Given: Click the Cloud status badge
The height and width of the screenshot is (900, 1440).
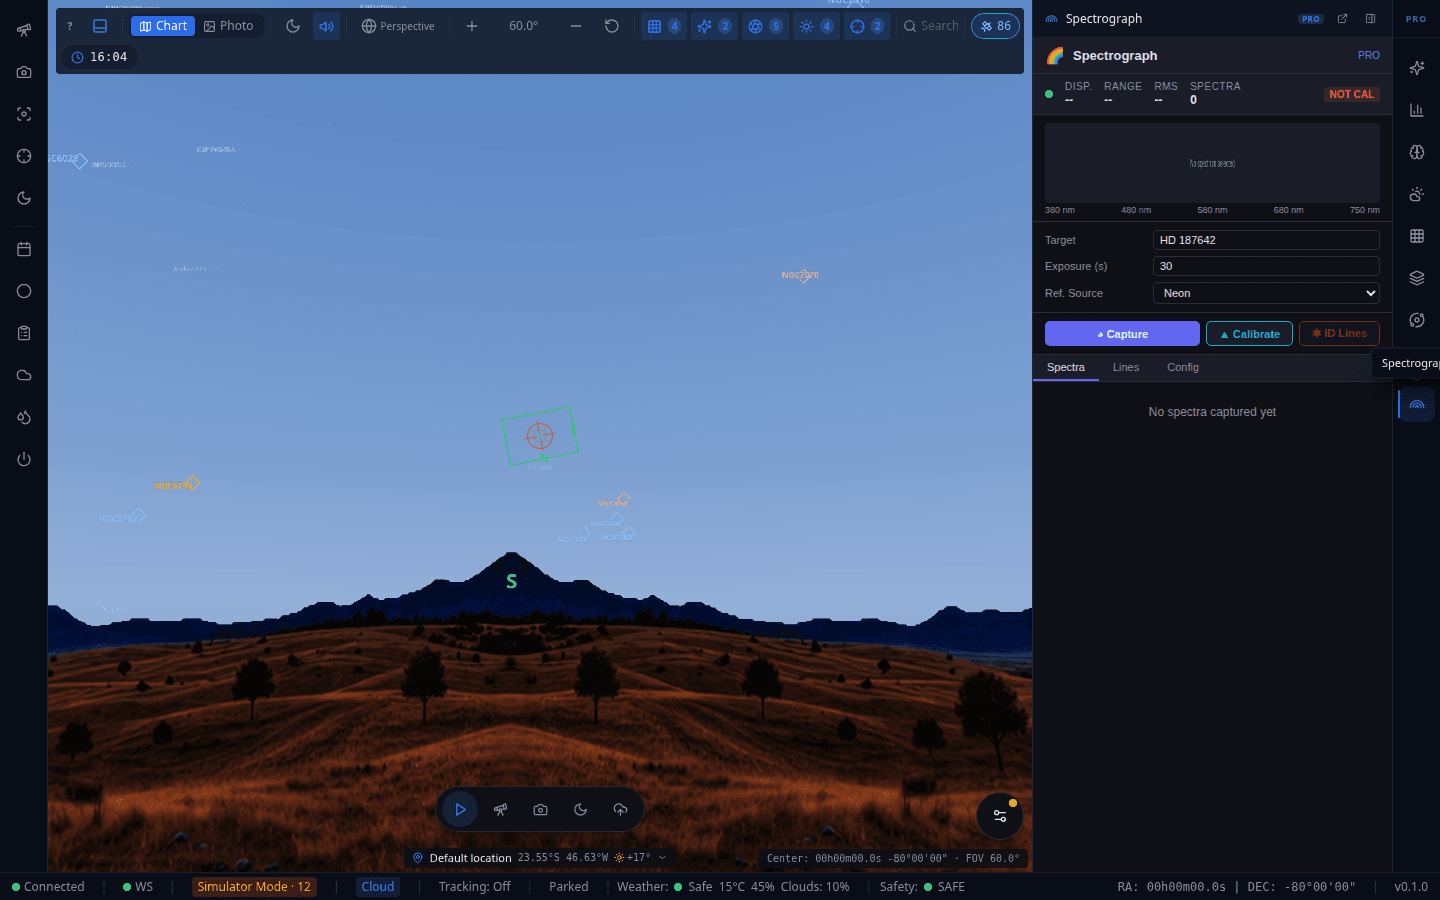Looking at the screenshot, I should [x=378, y=887].
